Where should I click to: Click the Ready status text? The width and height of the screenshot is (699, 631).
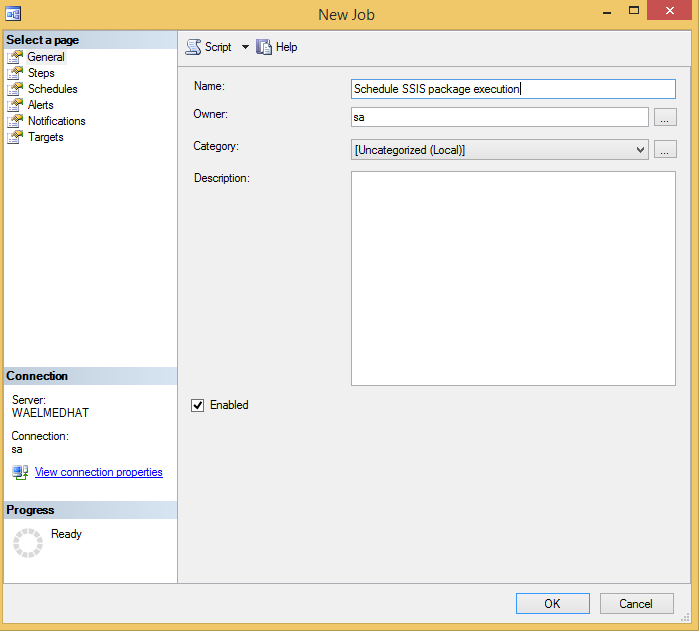[66, 534]
